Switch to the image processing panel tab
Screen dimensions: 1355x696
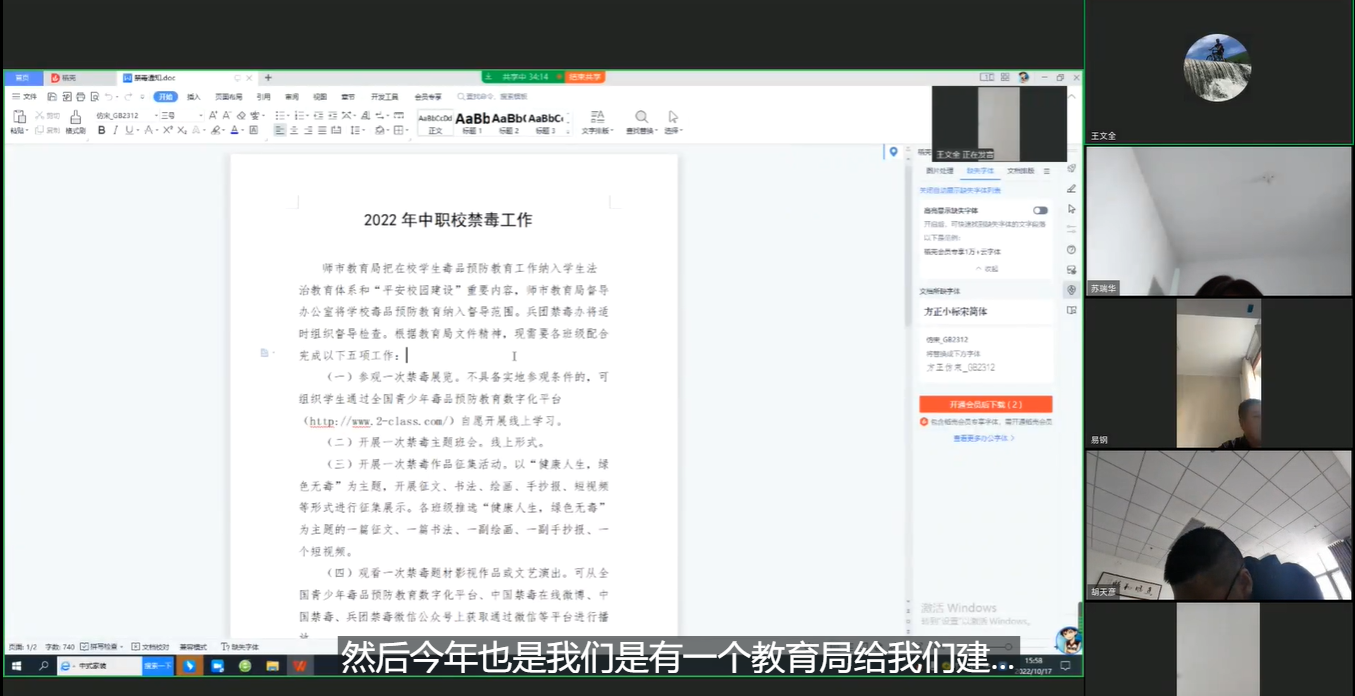[939, 171]
